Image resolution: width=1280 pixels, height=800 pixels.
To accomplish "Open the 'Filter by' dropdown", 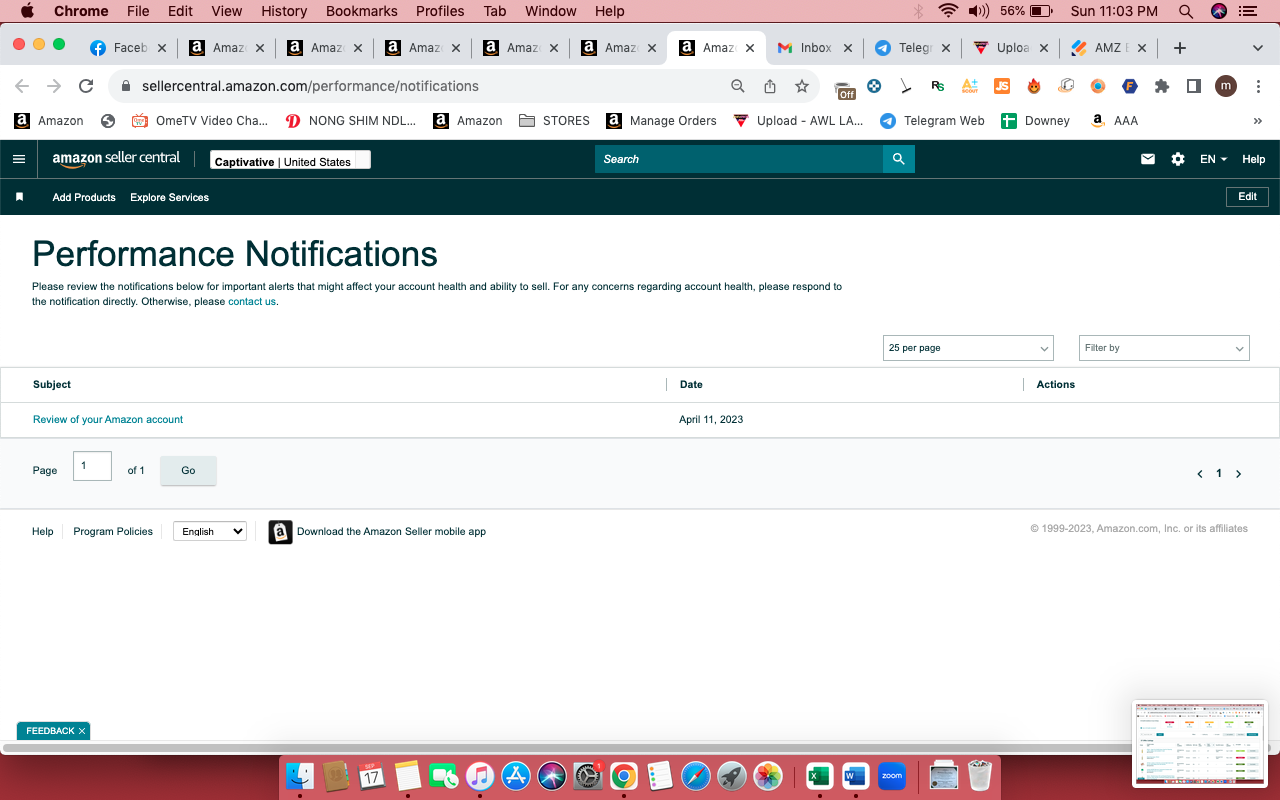I will tap(1164, 348).
